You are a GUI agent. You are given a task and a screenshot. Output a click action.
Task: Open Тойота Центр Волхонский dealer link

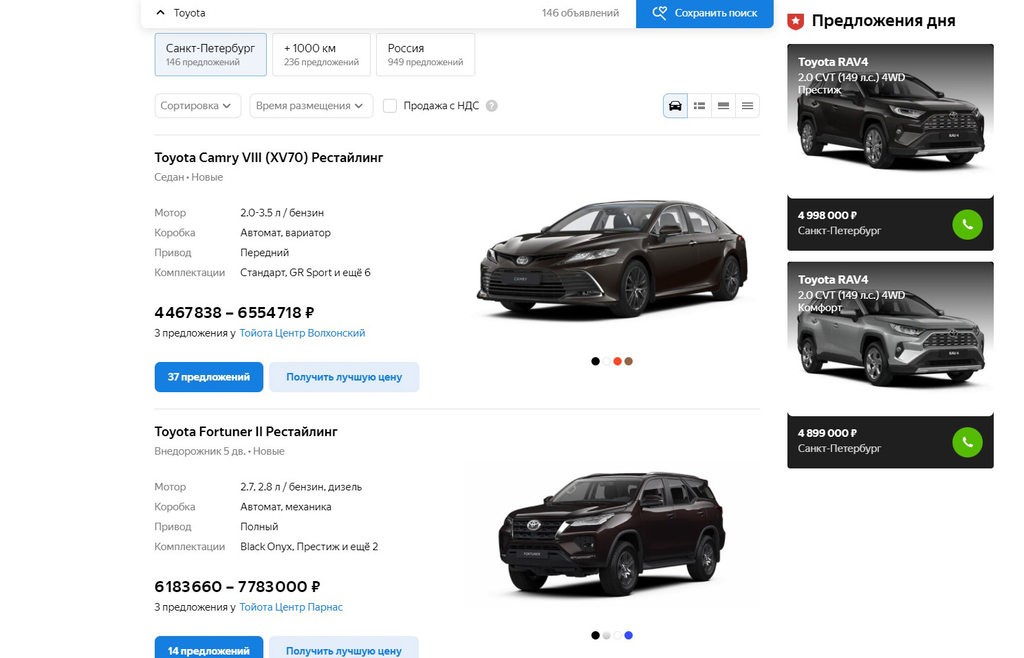(x=302, y=333)
